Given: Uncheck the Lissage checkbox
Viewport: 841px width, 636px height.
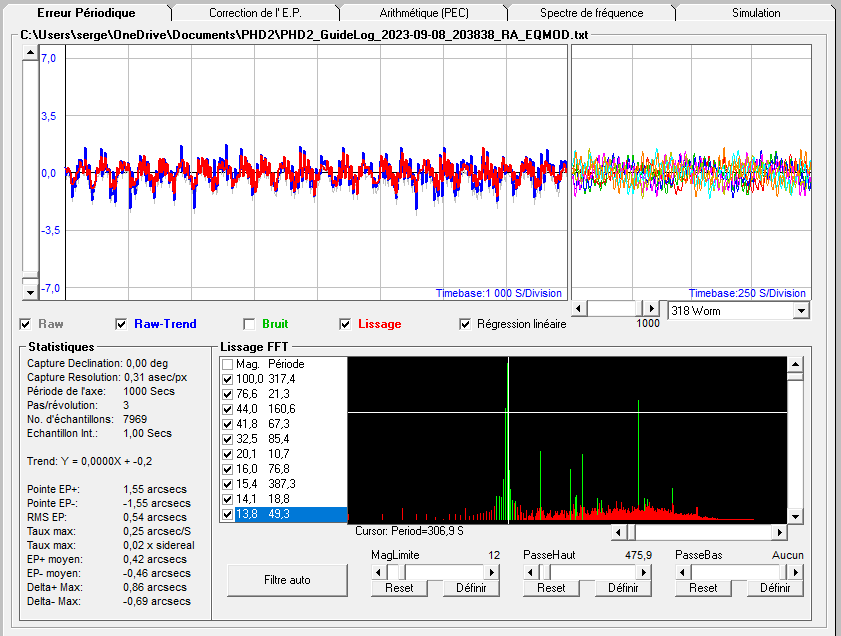Looking at the screenshot, I should (345, 324).
